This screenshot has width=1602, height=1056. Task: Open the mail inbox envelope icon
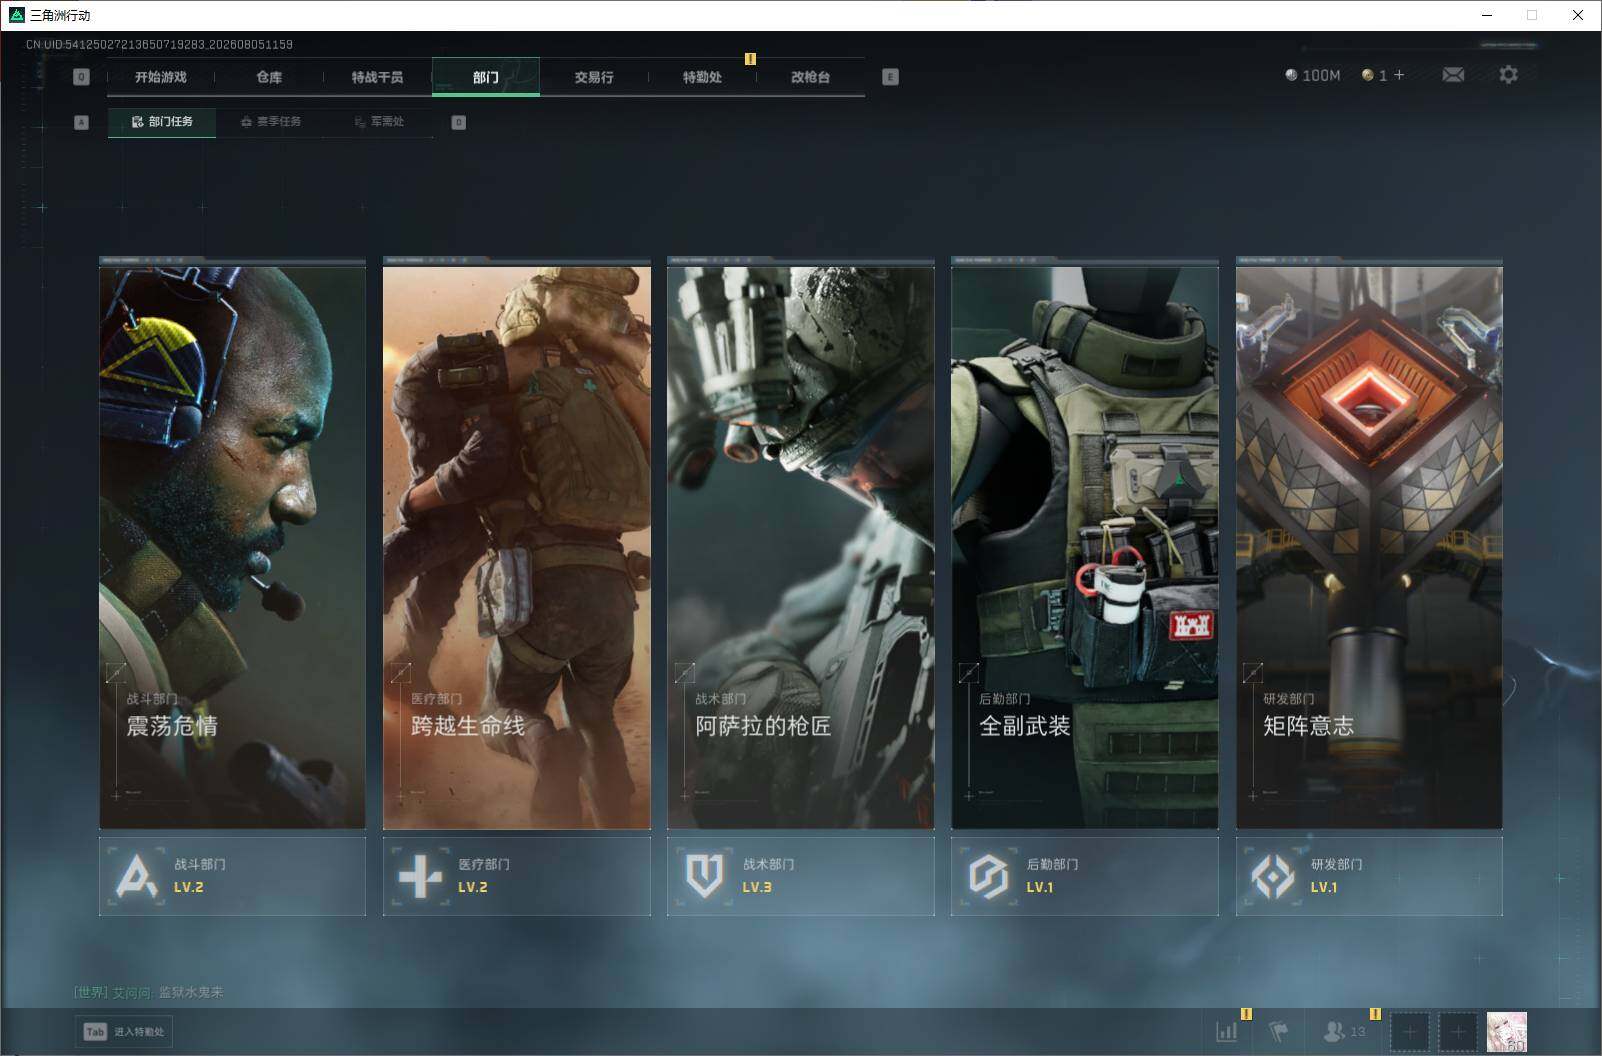tap(1453, 75)
